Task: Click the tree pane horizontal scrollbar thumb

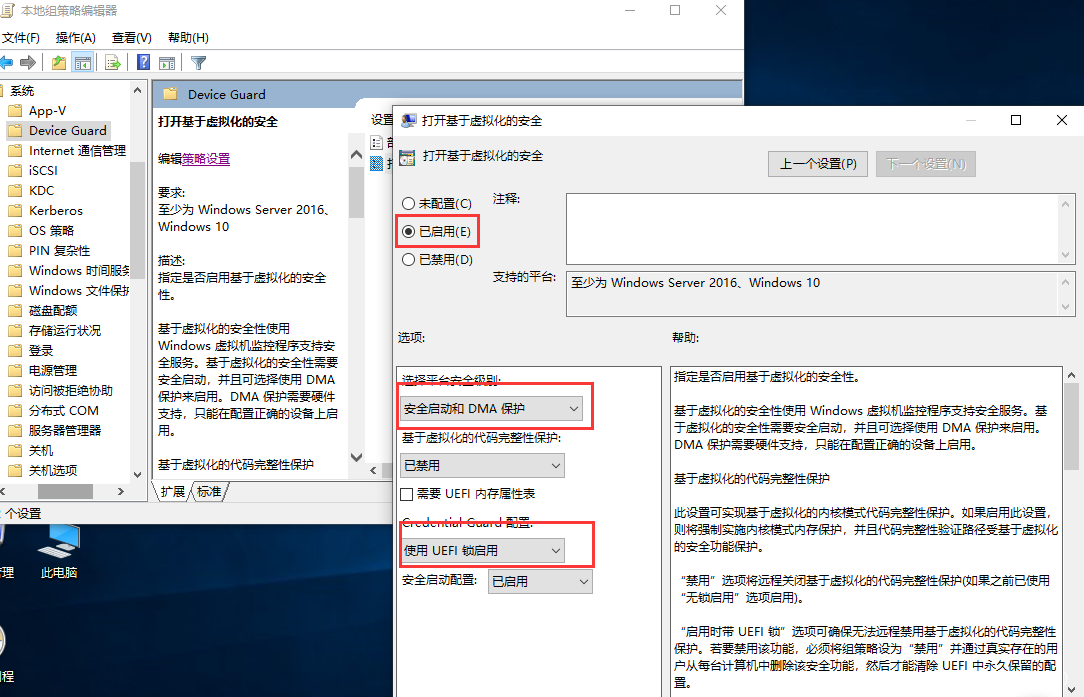Action: [65, 492]
